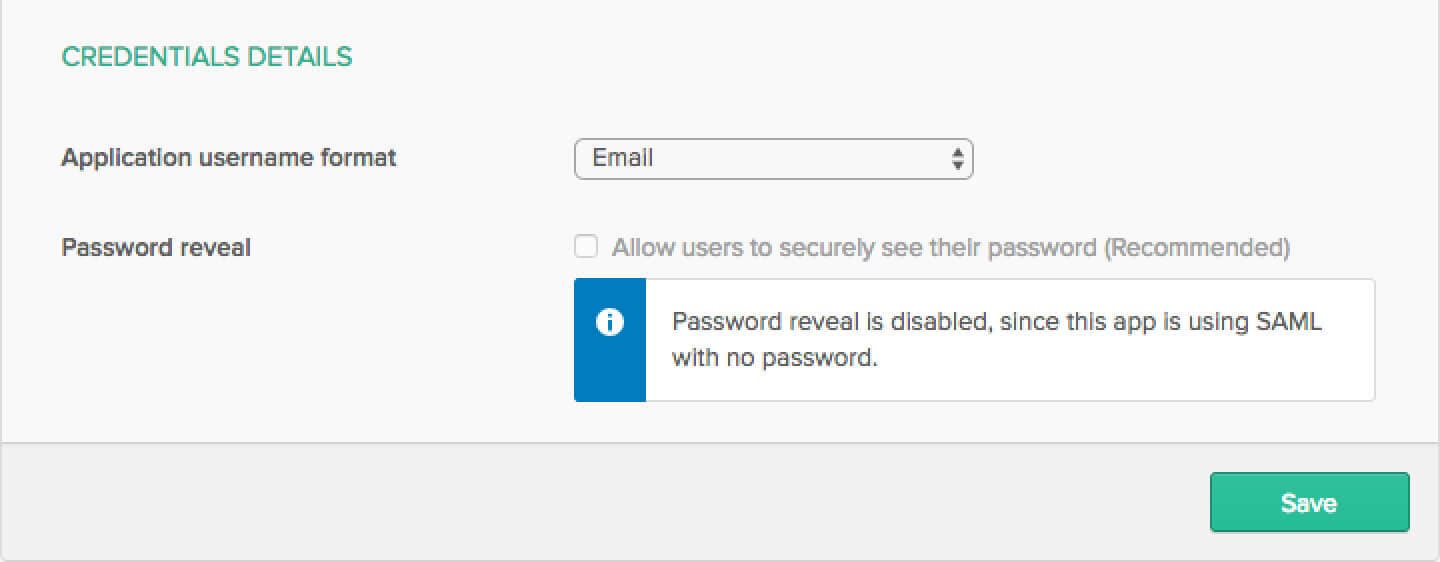Click the "(Recommended)" text beside the checkbox

point(1197,247)
